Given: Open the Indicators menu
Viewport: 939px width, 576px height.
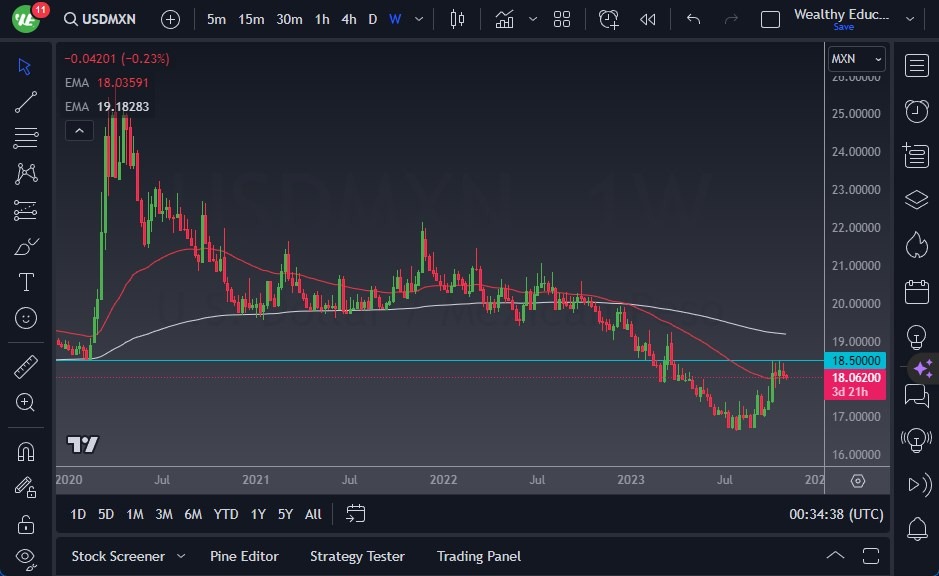Looking at the screenshot, I should coord(504,18).
